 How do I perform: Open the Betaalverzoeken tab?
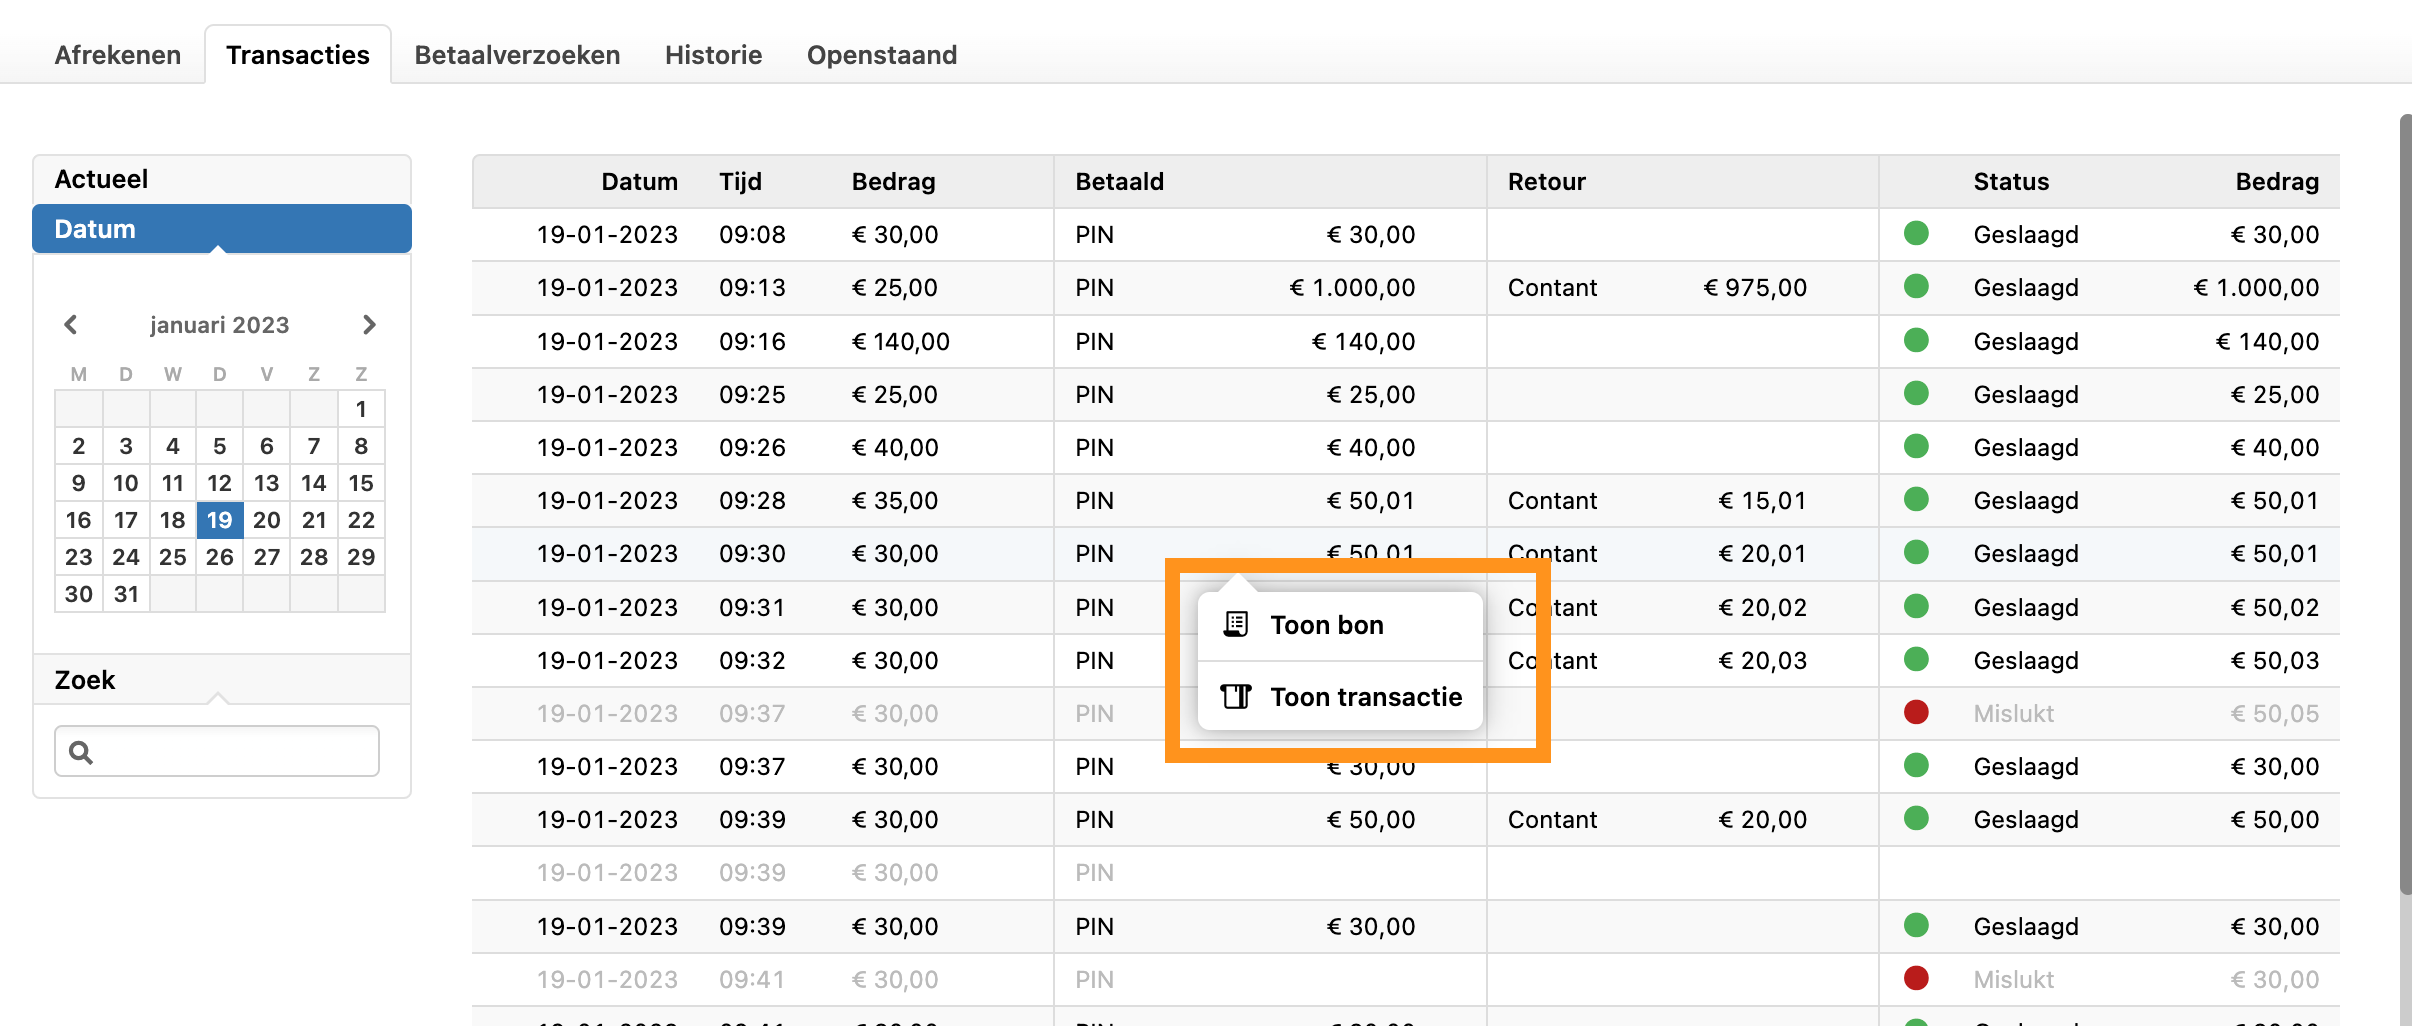click(x=517, y=55)
